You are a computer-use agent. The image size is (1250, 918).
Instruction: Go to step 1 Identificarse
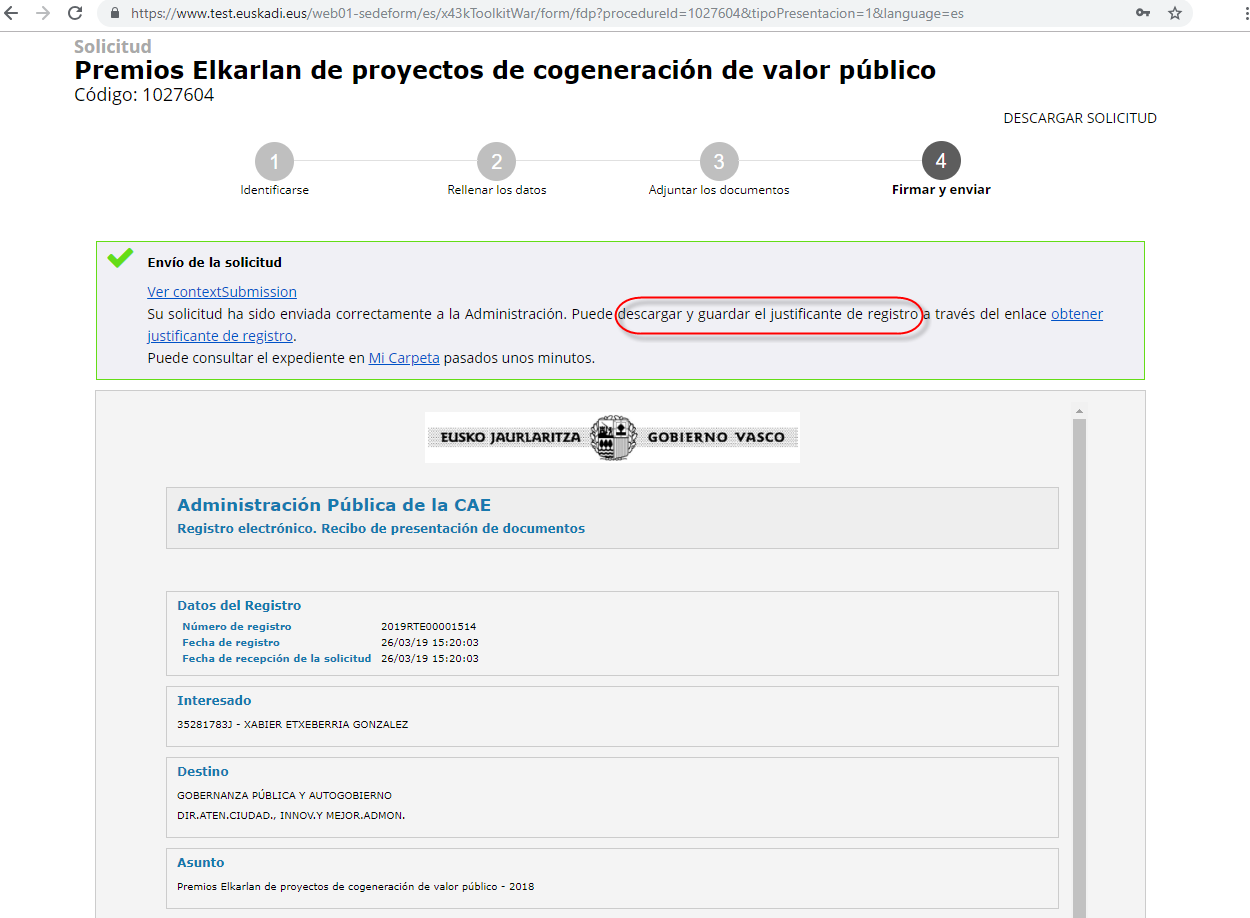point(274,162)
